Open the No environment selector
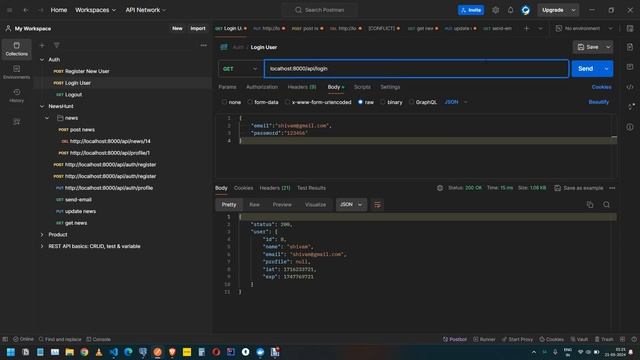 pos(584,29)
